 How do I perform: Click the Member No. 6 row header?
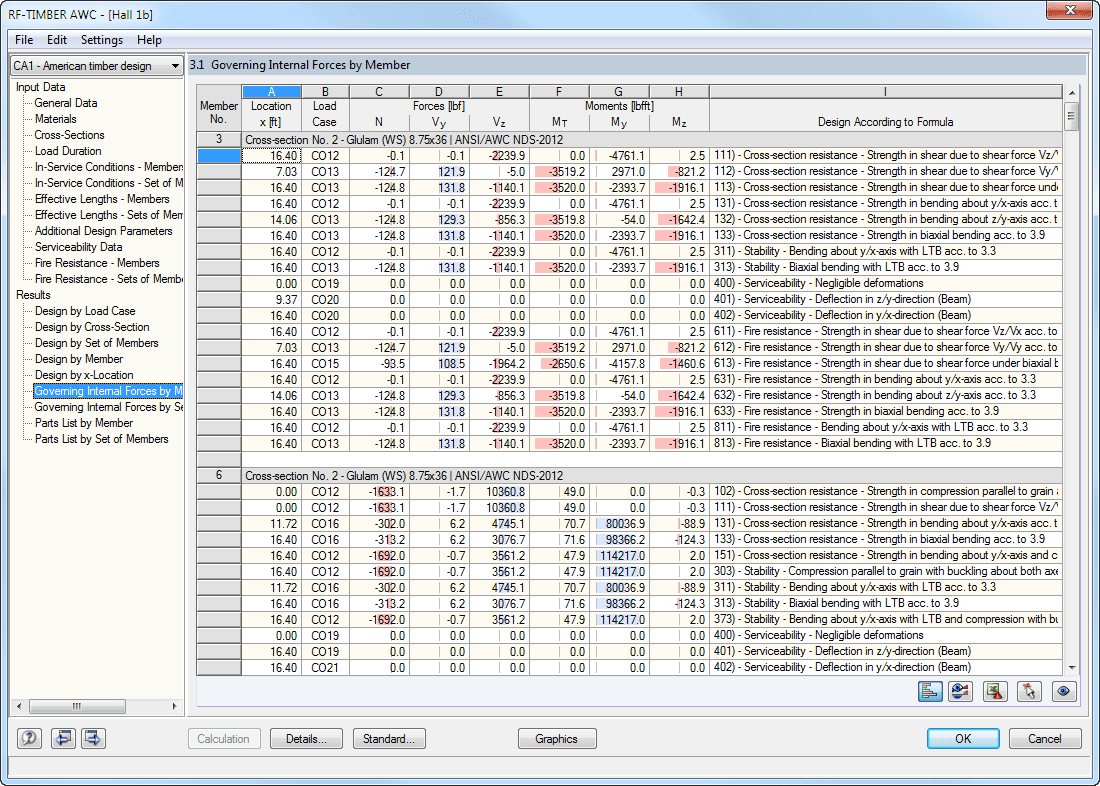[x=219, y=475]
